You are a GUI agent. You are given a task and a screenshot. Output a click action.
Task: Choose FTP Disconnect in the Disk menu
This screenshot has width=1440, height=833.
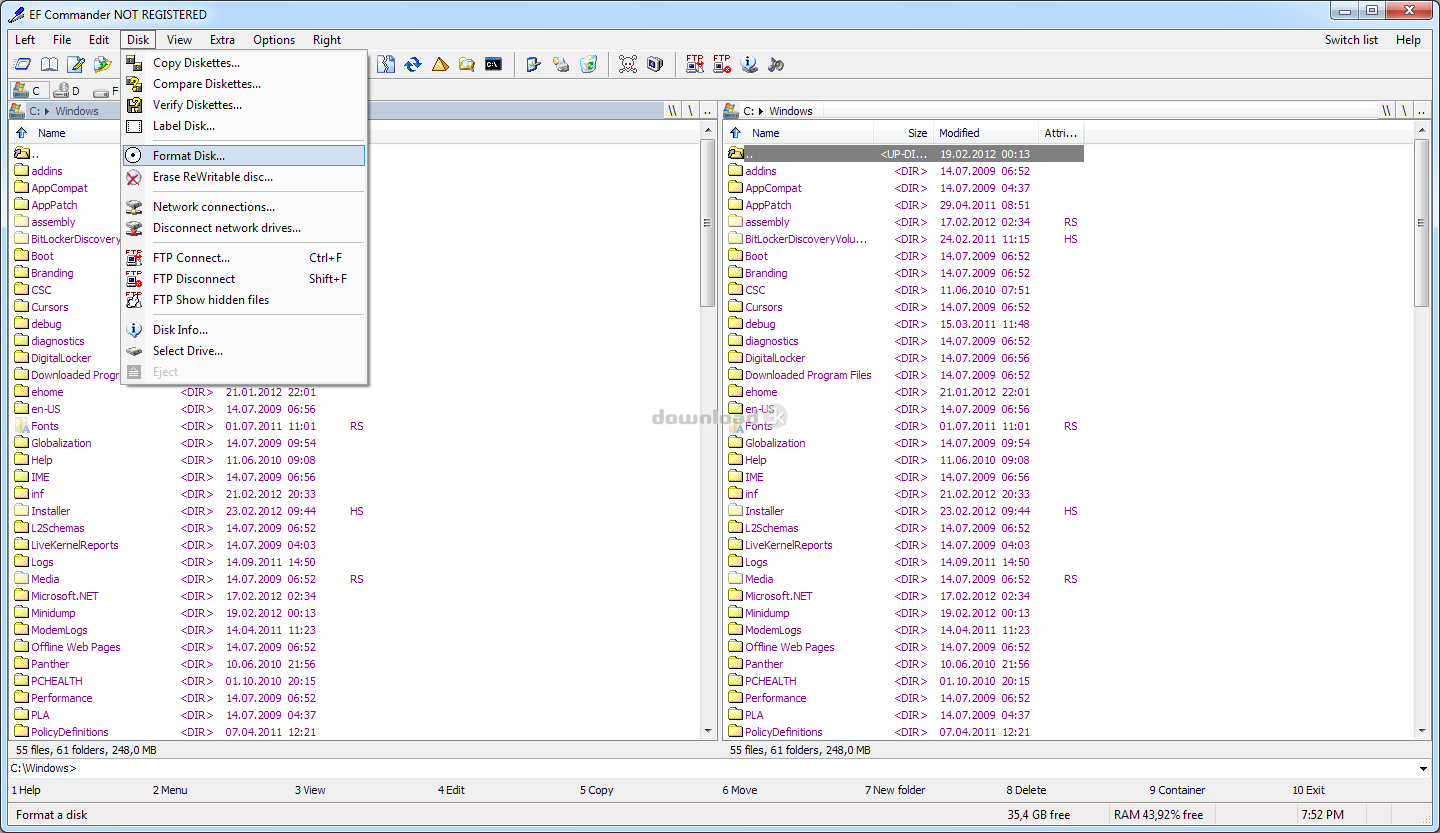(x=244, y=279)
